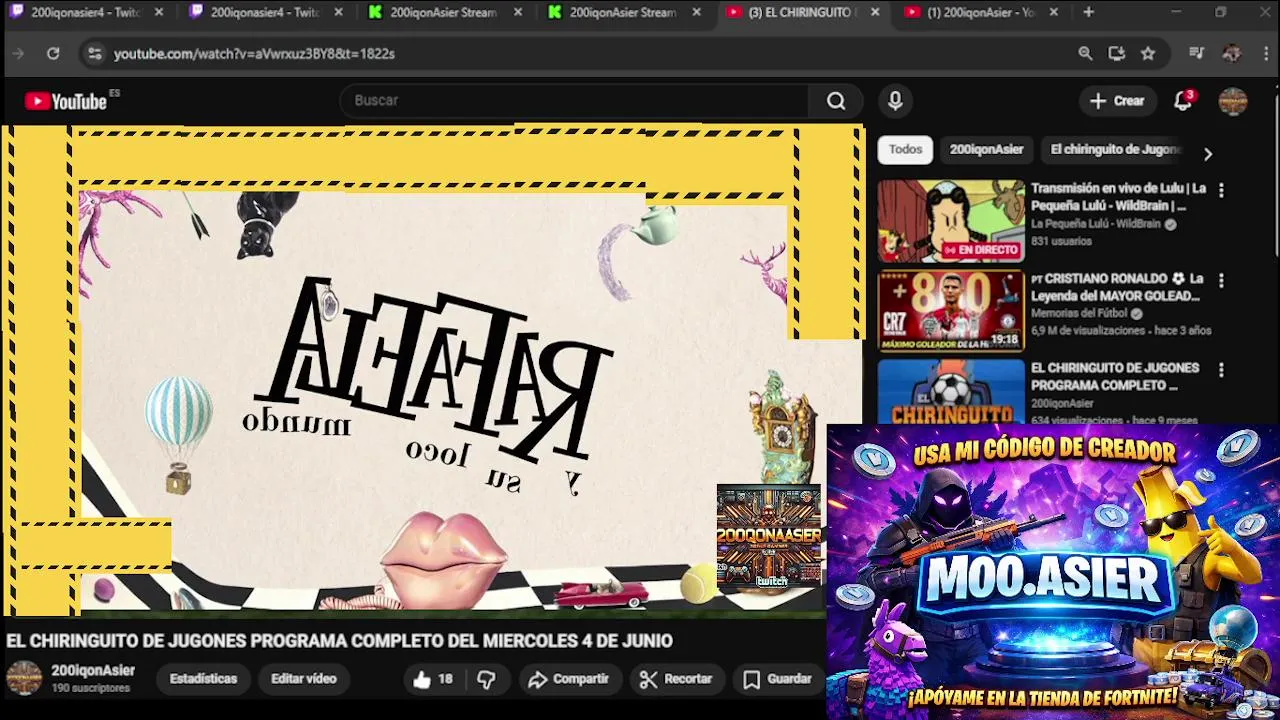This screenshot has height=720, width=1280.
Task: Open Transmisión en vivo de Lulu title
Action: coord(1118,197)
